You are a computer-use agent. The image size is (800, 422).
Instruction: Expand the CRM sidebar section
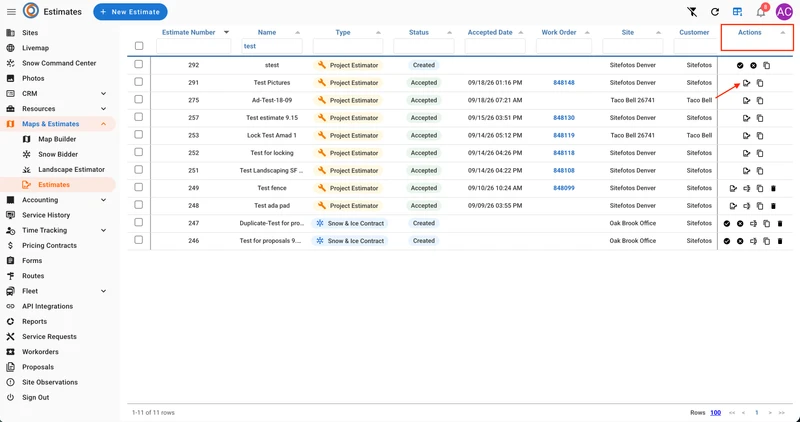[104, 93]
